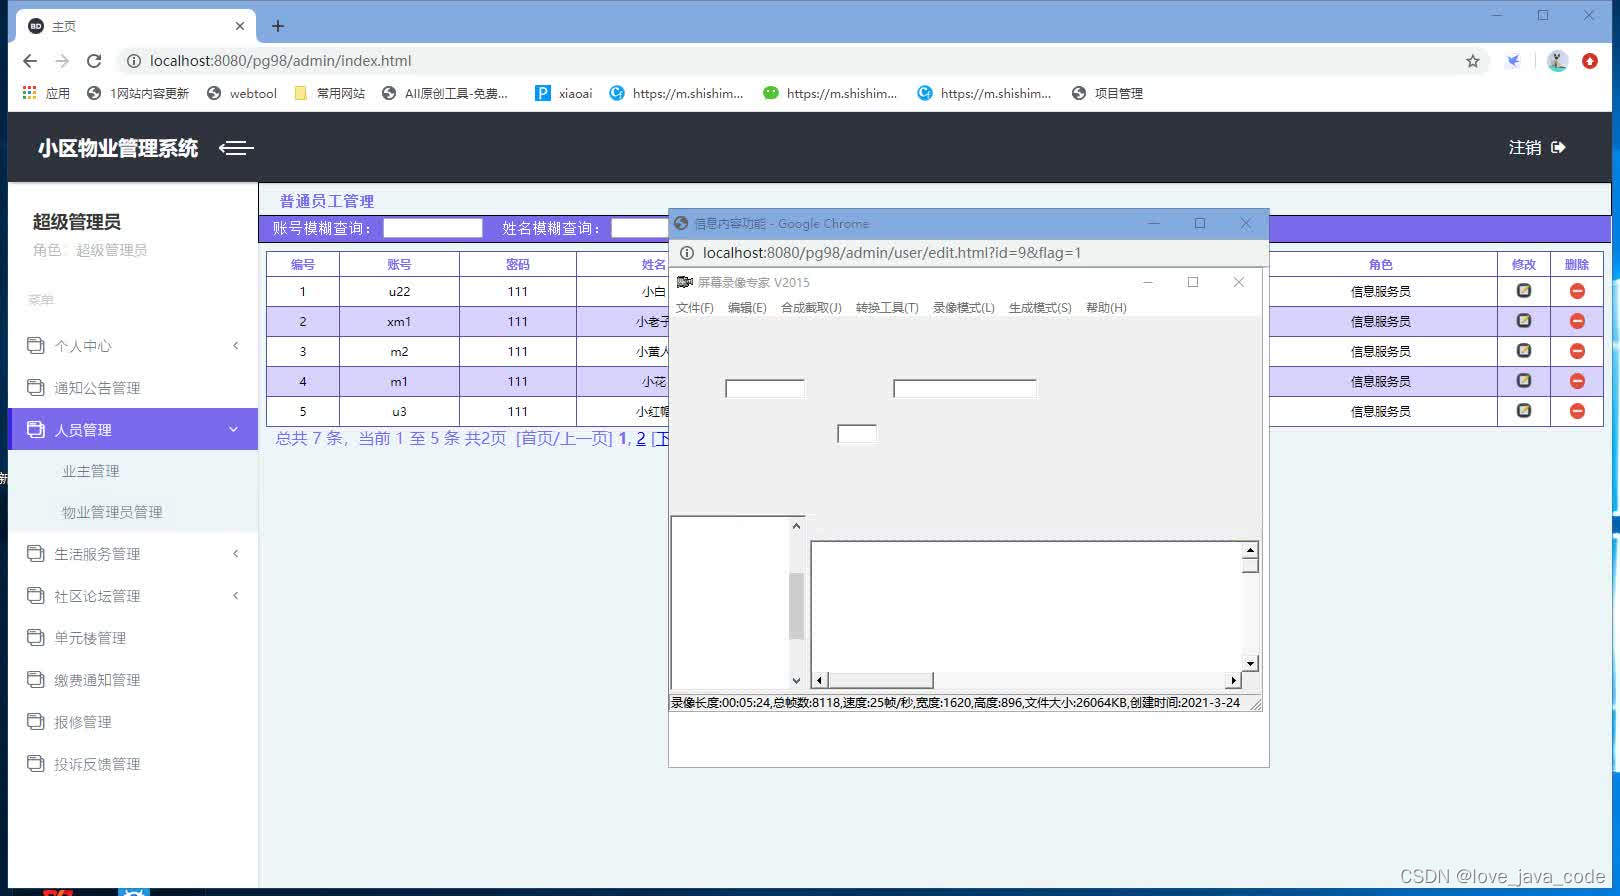1620x896 pixels.
Task: Click the address bar URL in main Chrome
Action: (280, 61)
